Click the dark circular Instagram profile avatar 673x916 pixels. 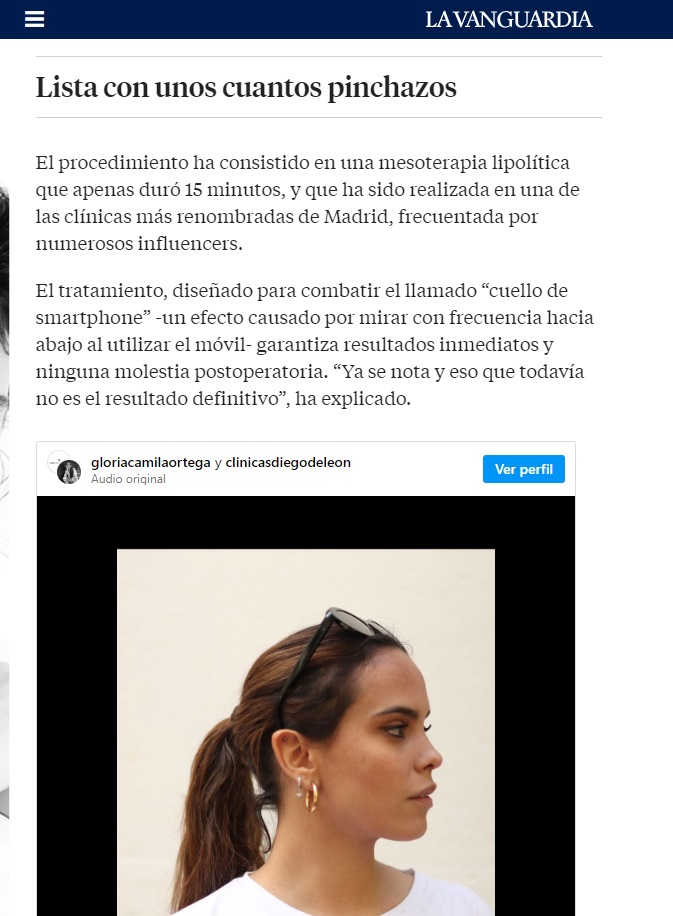tap(69, 472)
